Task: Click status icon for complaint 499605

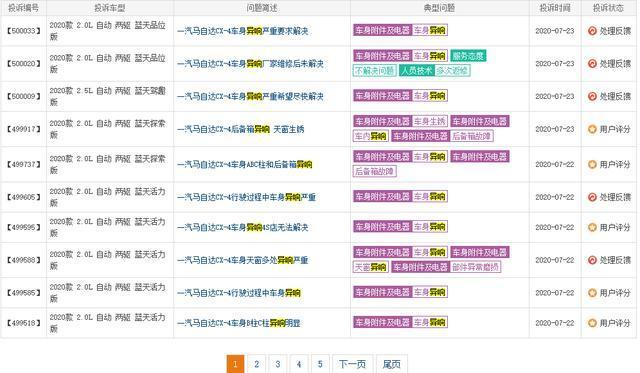Action: tap(592, 197)
